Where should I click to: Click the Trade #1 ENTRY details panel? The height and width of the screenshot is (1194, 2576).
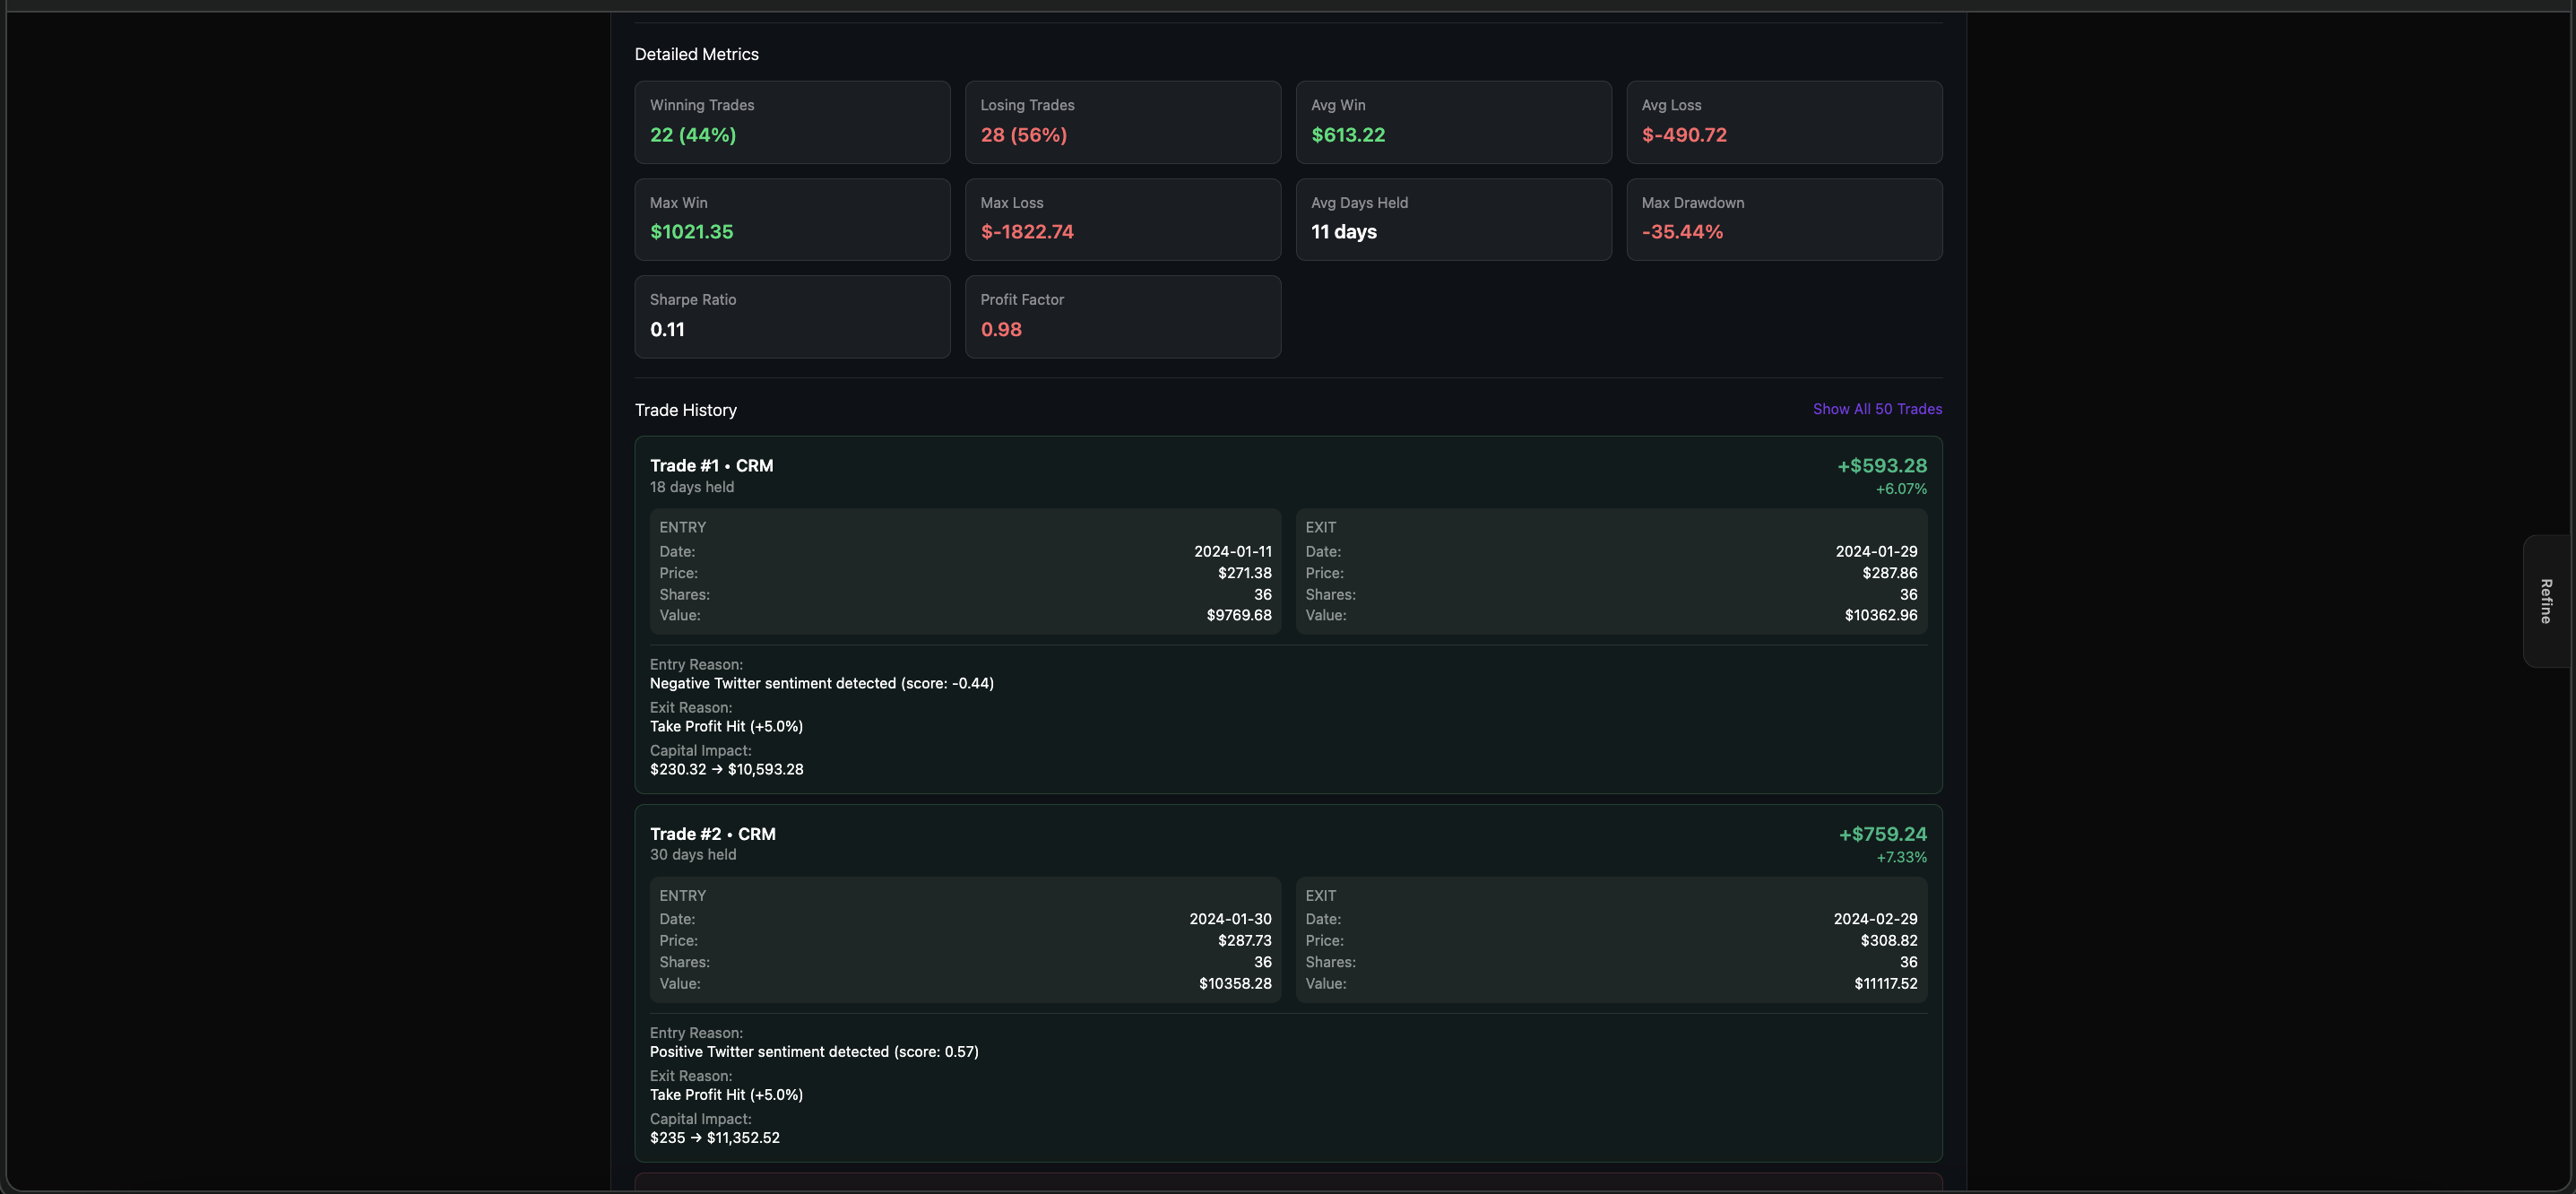(x=964, y=572)
